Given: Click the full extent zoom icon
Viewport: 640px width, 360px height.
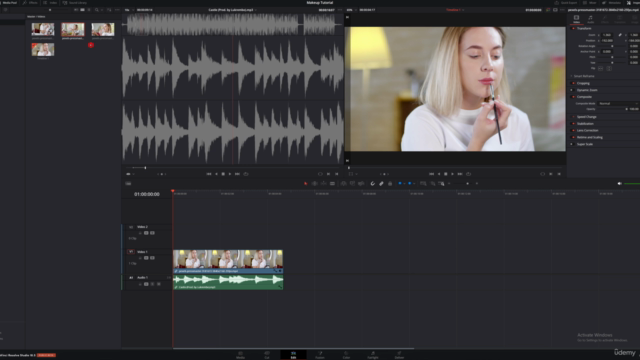Looking at the screenshot, I should 423,184.
